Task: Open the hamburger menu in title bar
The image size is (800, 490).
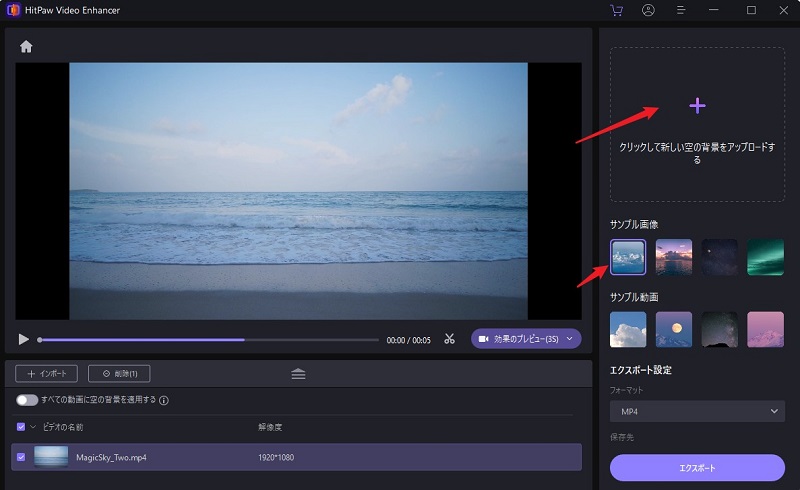Action: coord(681,10)
